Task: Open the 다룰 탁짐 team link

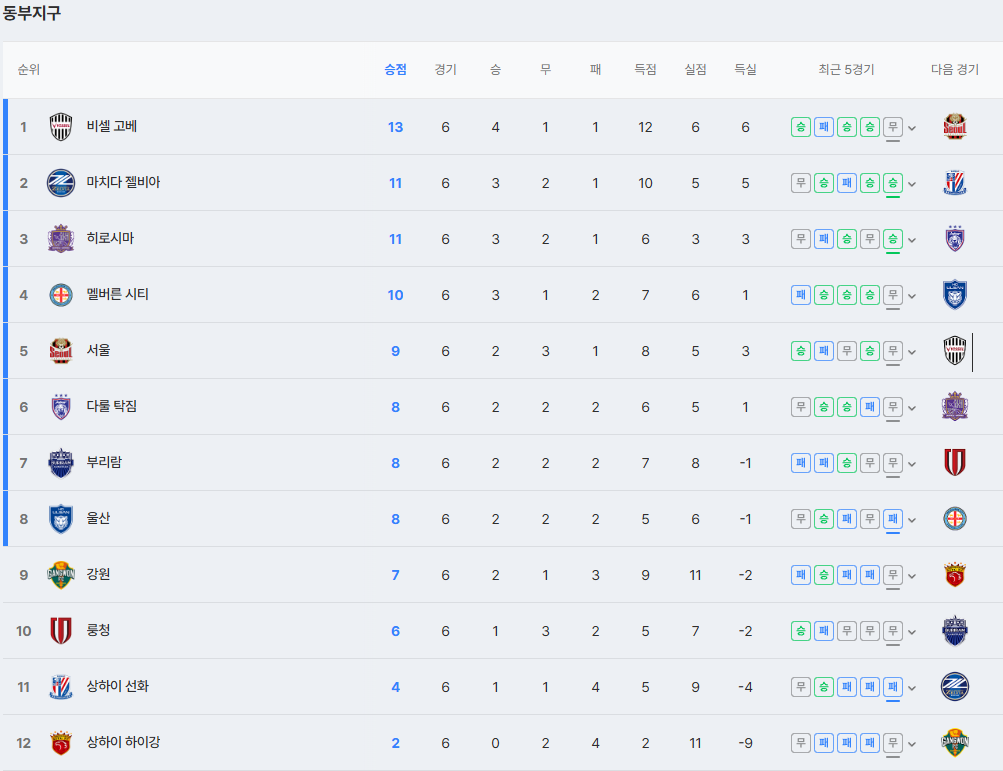Action: 111,406
